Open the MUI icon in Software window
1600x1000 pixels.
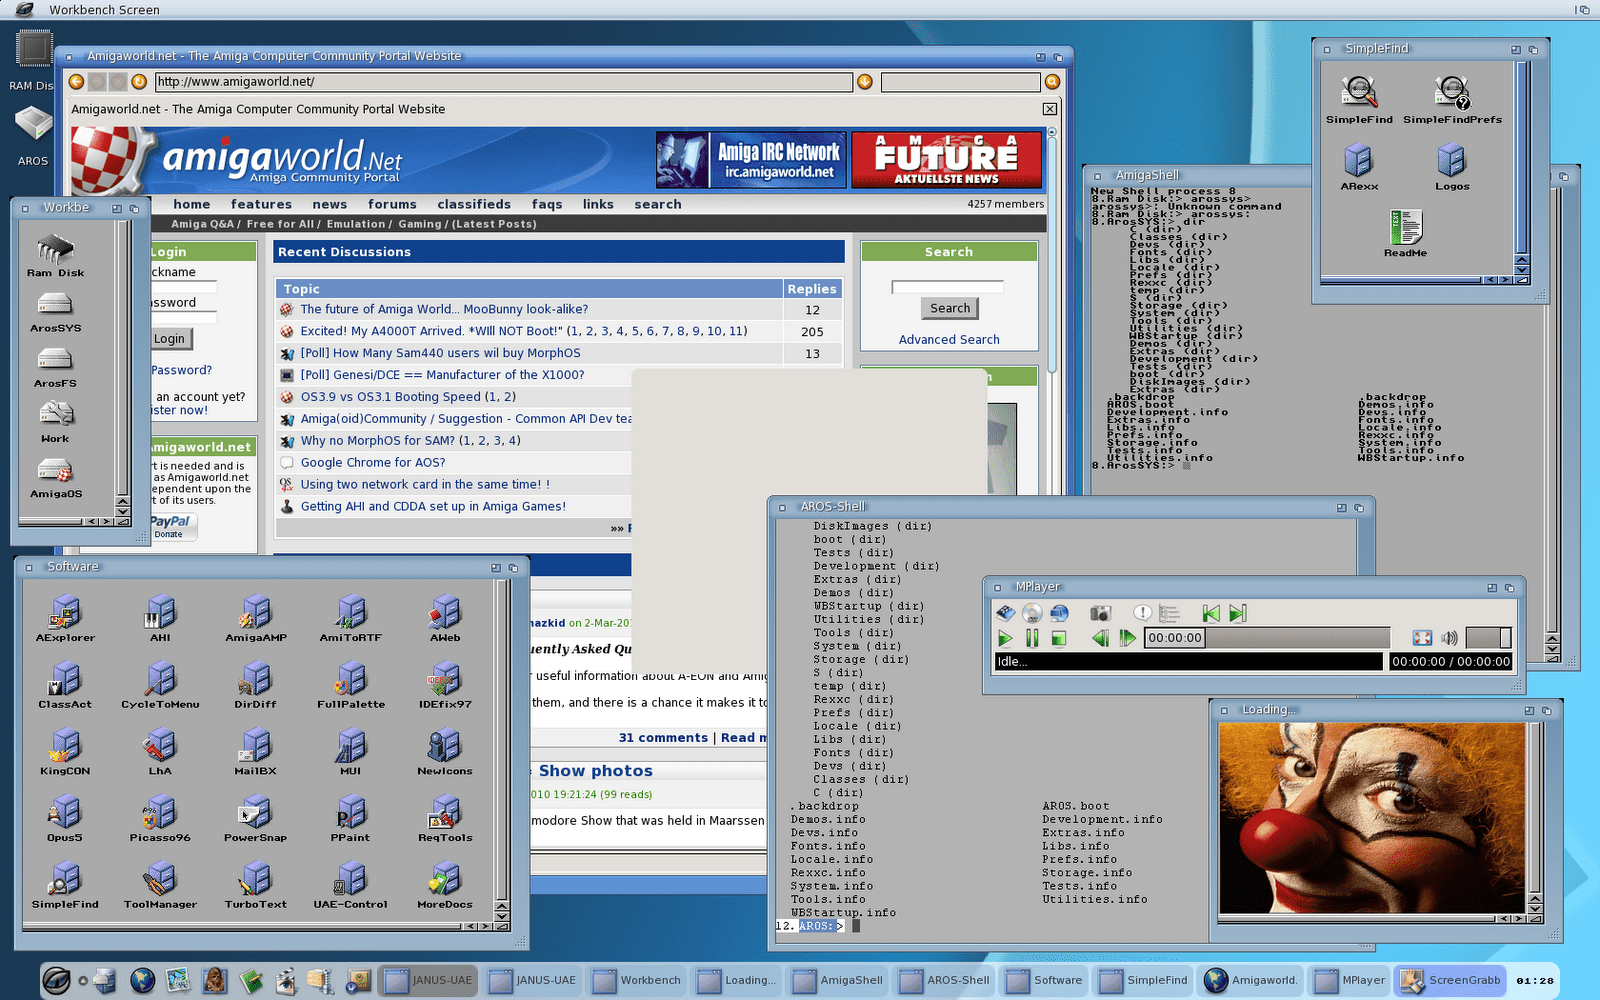click(x=350, y=751)
